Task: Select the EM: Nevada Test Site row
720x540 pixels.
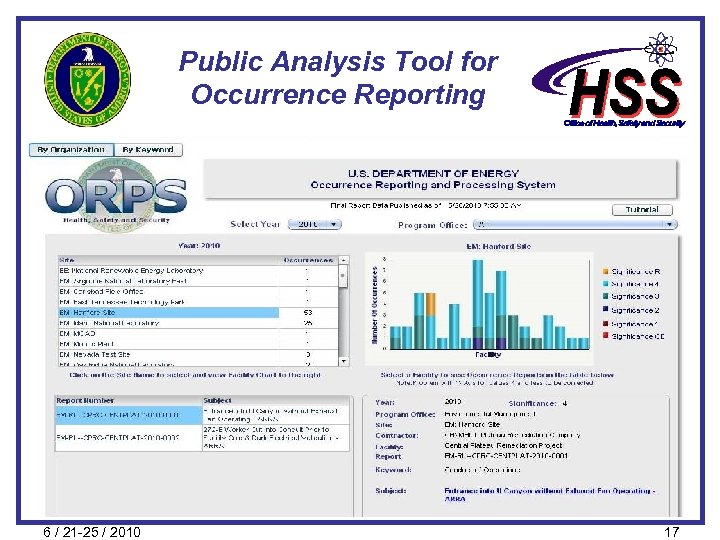Action: pyautogui.click(x=198, y=354)
